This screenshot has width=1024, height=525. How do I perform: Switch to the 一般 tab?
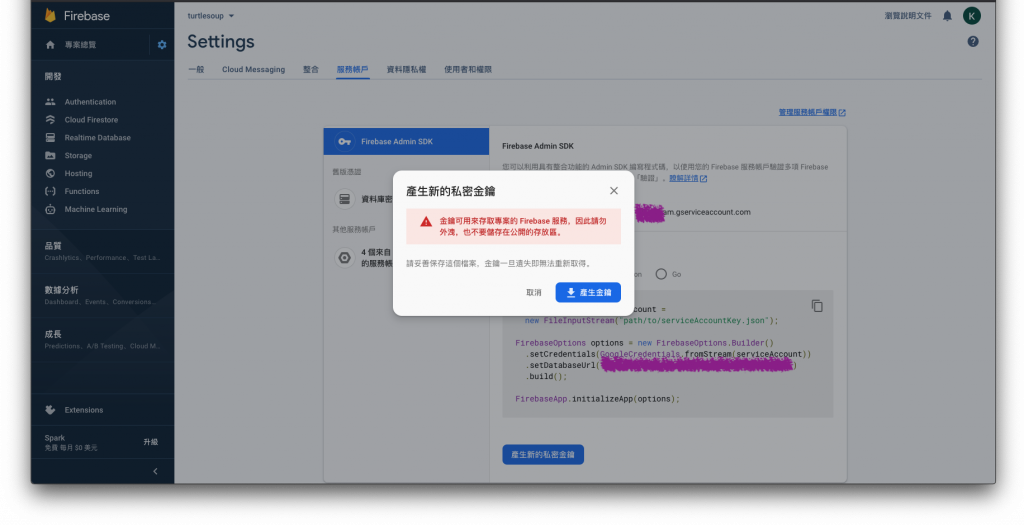tap(196, 69)
